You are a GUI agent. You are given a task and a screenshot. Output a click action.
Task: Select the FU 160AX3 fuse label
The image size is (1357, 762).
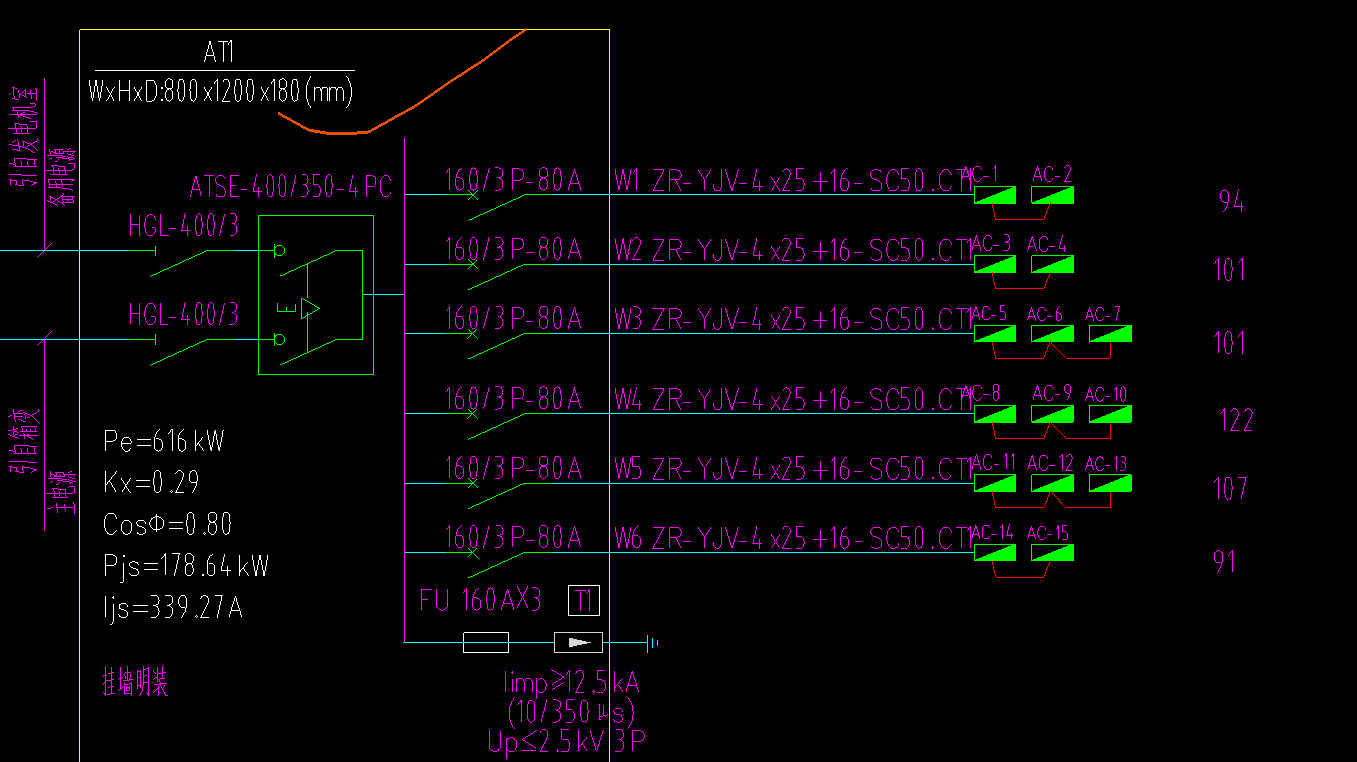(x=481, y=600)
